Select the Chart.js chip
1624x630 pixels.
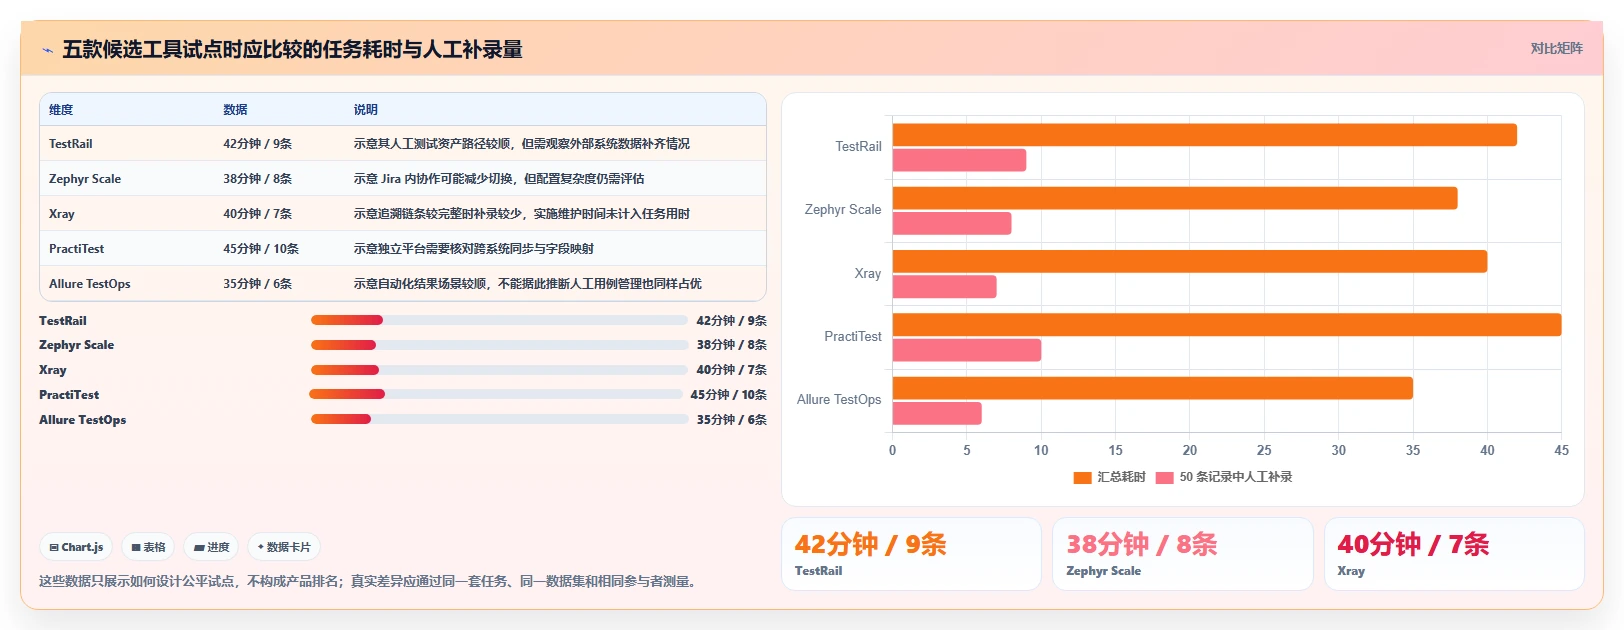point(76,547)
